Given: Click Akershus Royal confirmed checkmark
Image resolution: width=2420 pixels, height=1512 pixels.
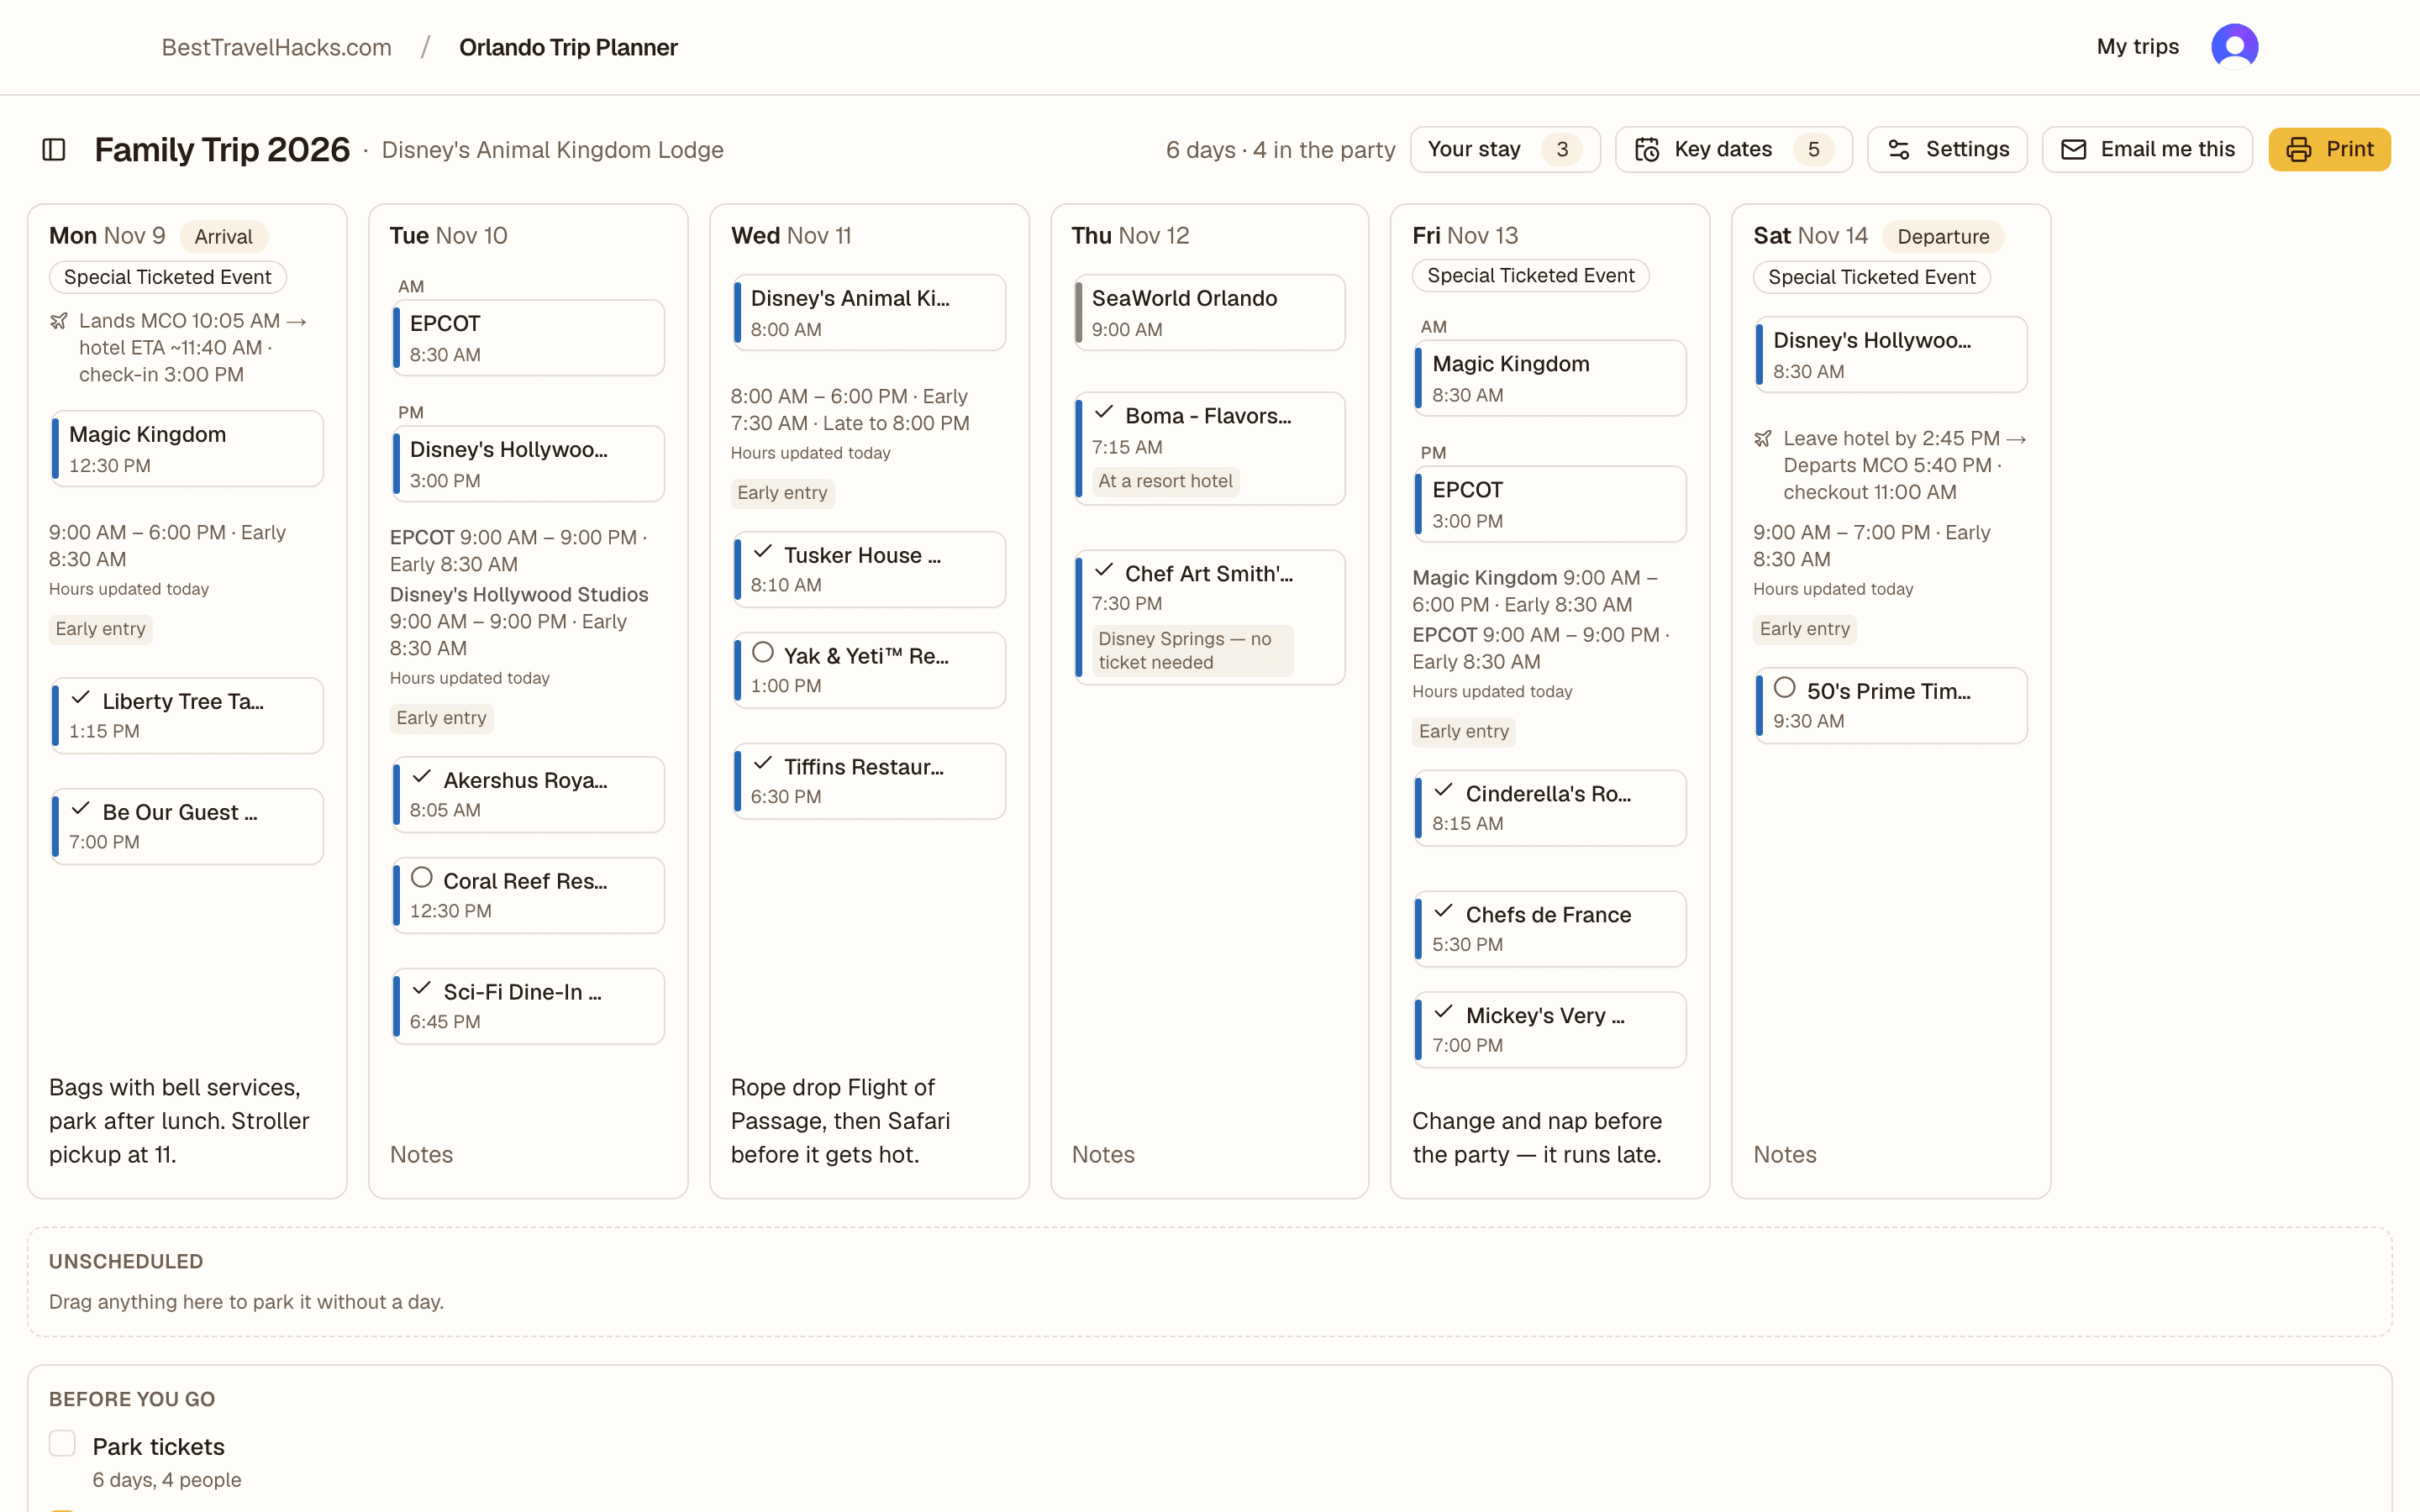Looking at the screenshot, I should pyautogui.click(x=422, y=777).
